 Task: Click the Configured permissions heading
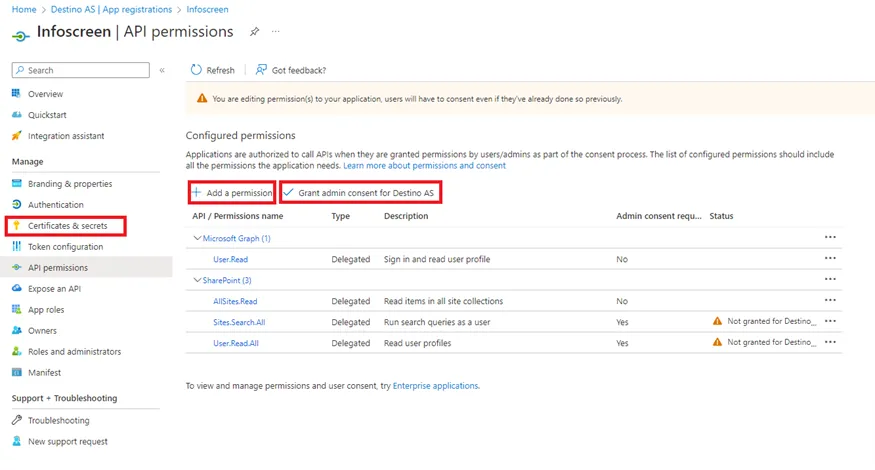241,136
